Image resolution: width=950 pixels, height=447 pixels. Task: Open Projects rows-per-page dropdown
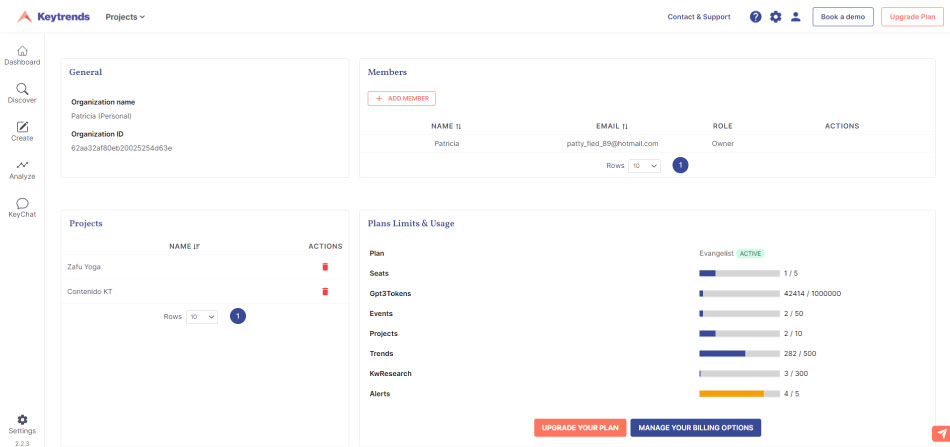(x=202, y=317)
